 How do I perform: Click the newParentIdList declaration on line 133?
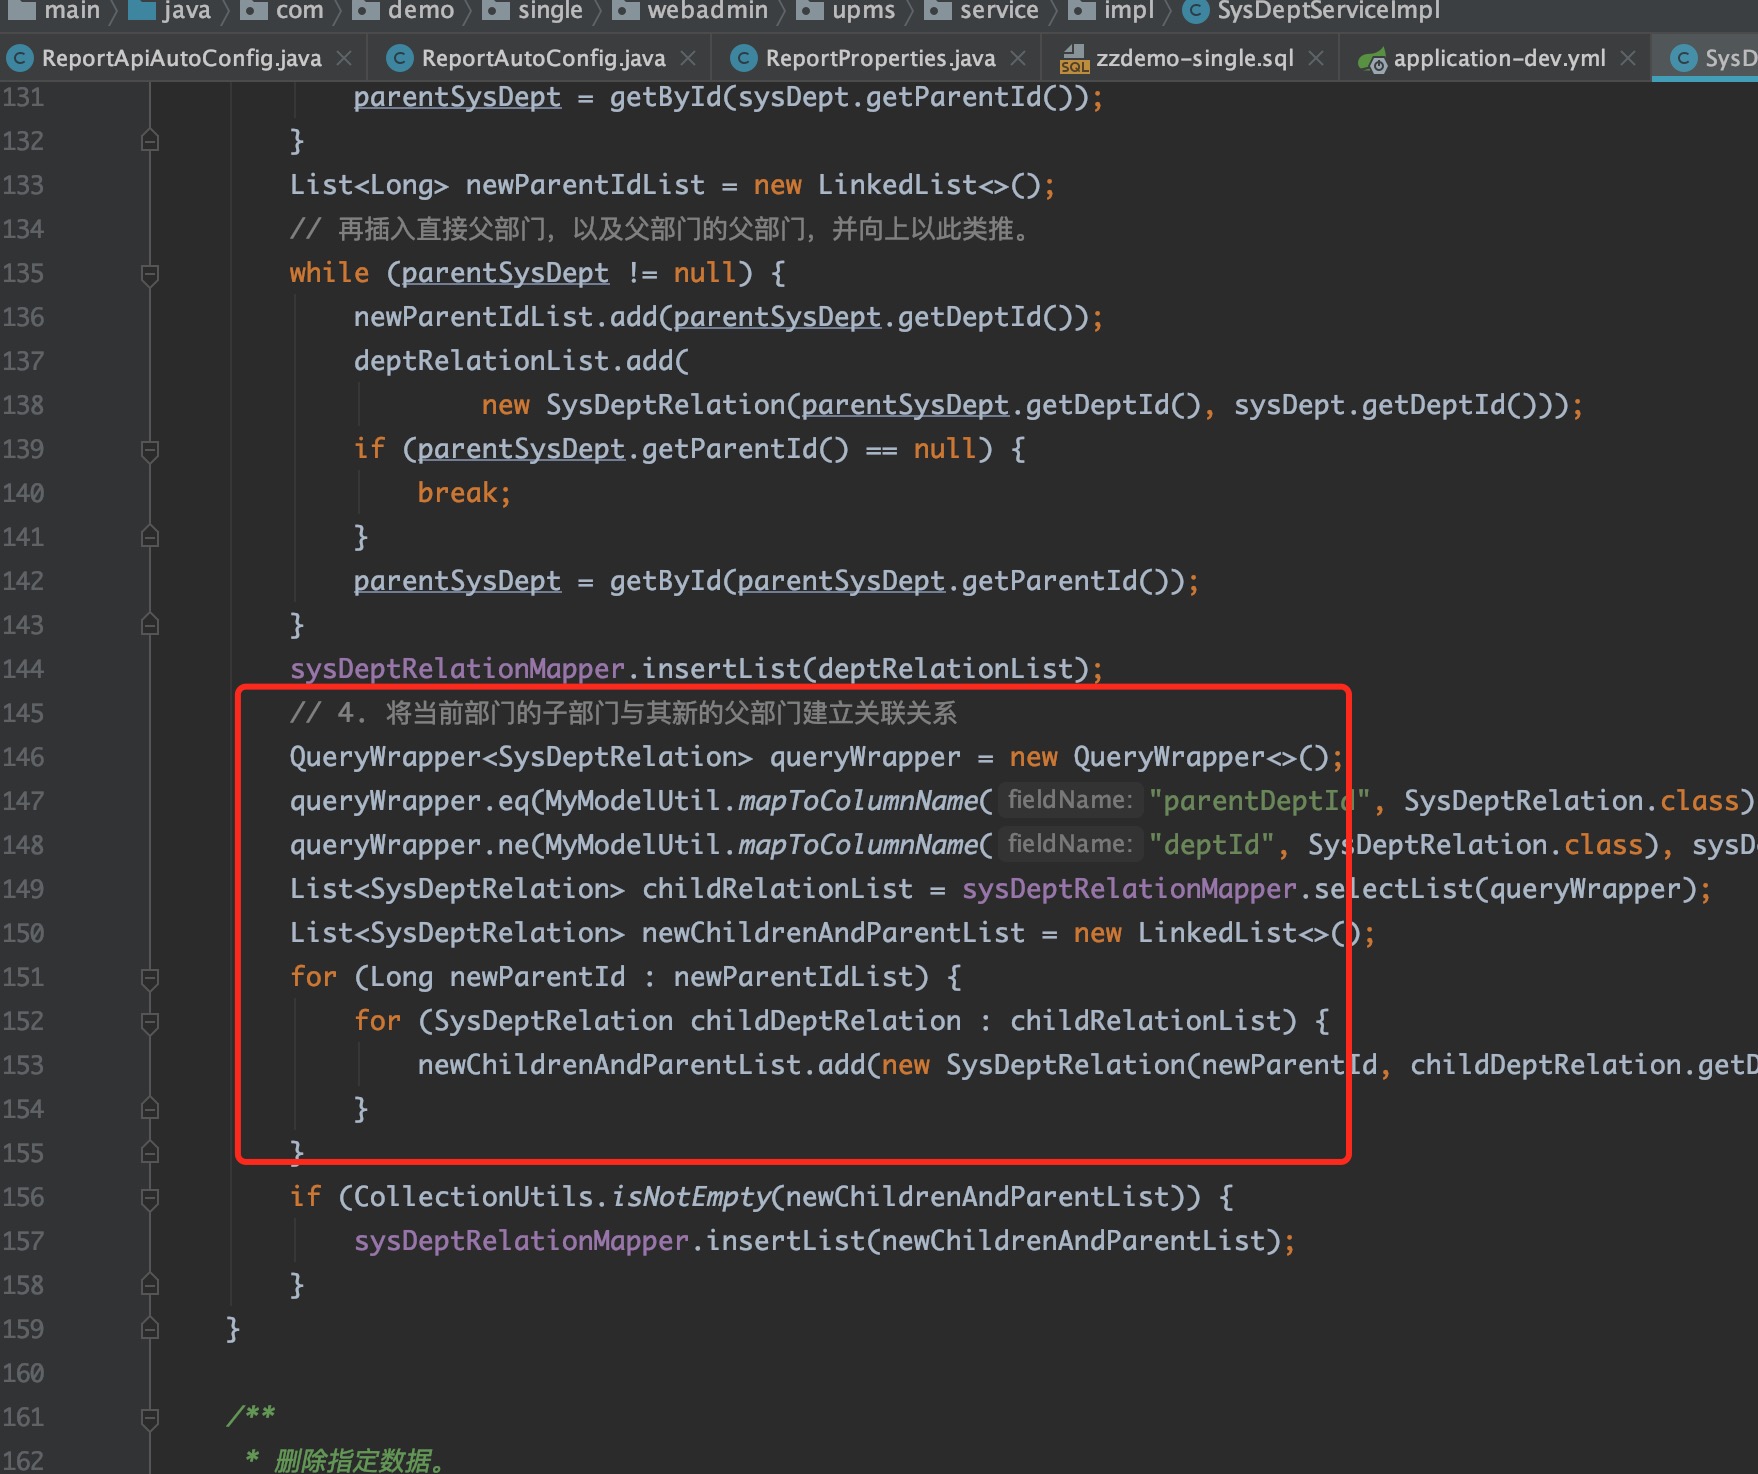585,185
